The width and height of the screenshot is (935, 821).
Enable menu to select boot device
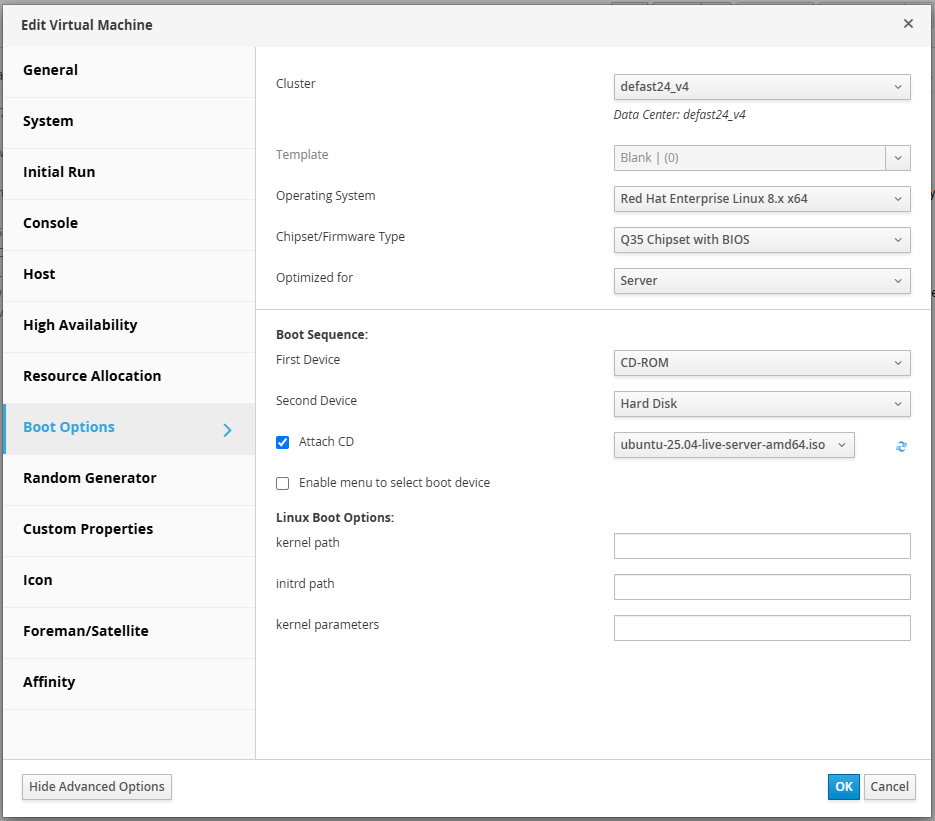pos(283,483)
